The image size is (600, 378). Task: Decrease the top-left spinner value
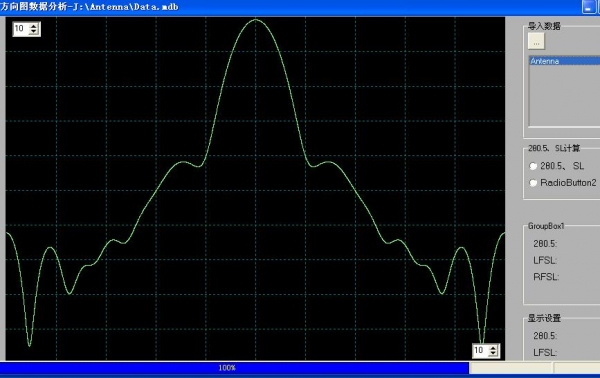coord(34,32)
